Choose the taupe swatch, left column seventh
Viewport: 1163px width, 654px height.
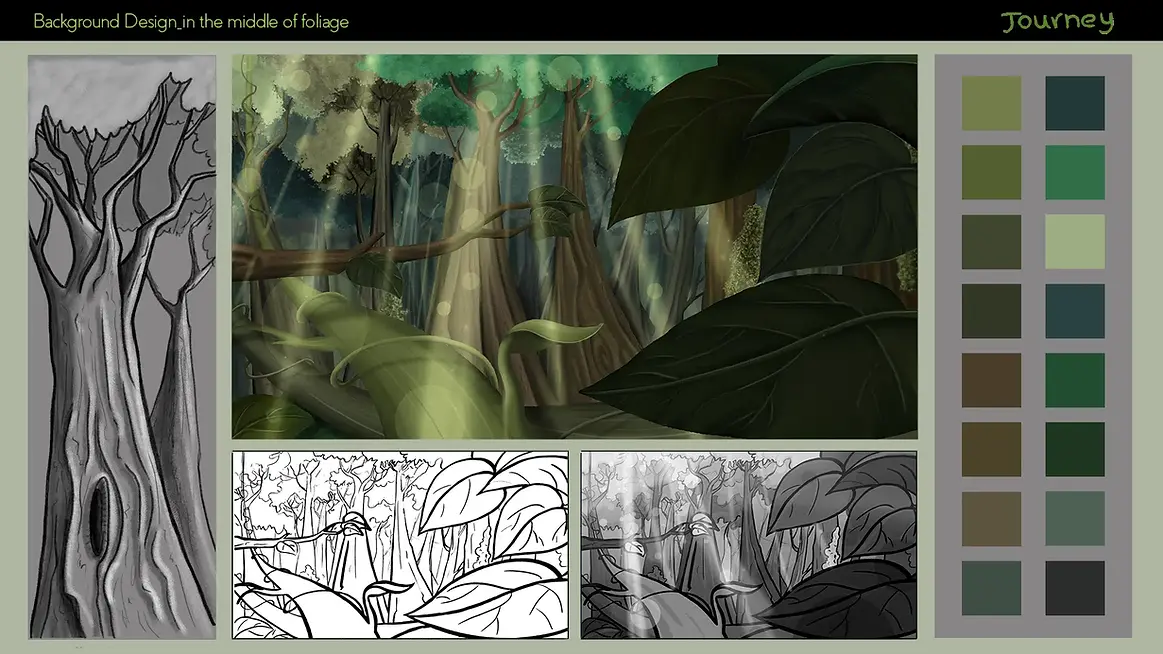click(x=991, y=518)
